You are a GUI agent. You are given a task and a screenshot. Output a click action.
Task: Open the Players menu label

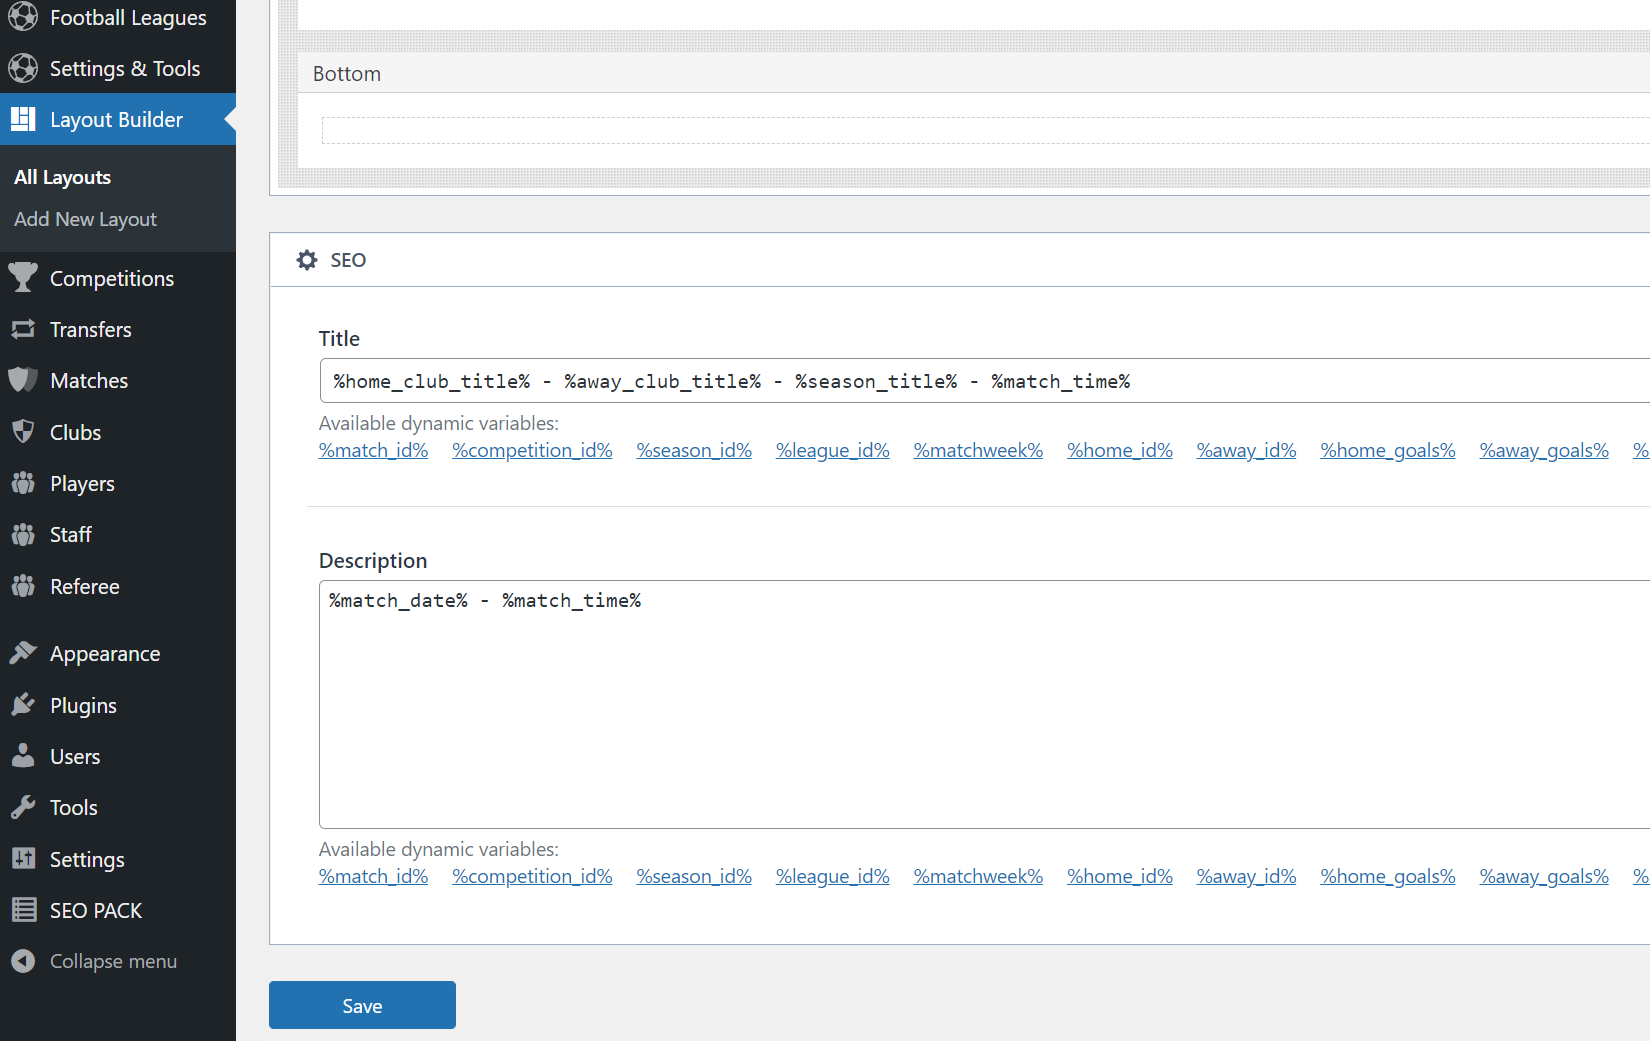click(82, 483)
